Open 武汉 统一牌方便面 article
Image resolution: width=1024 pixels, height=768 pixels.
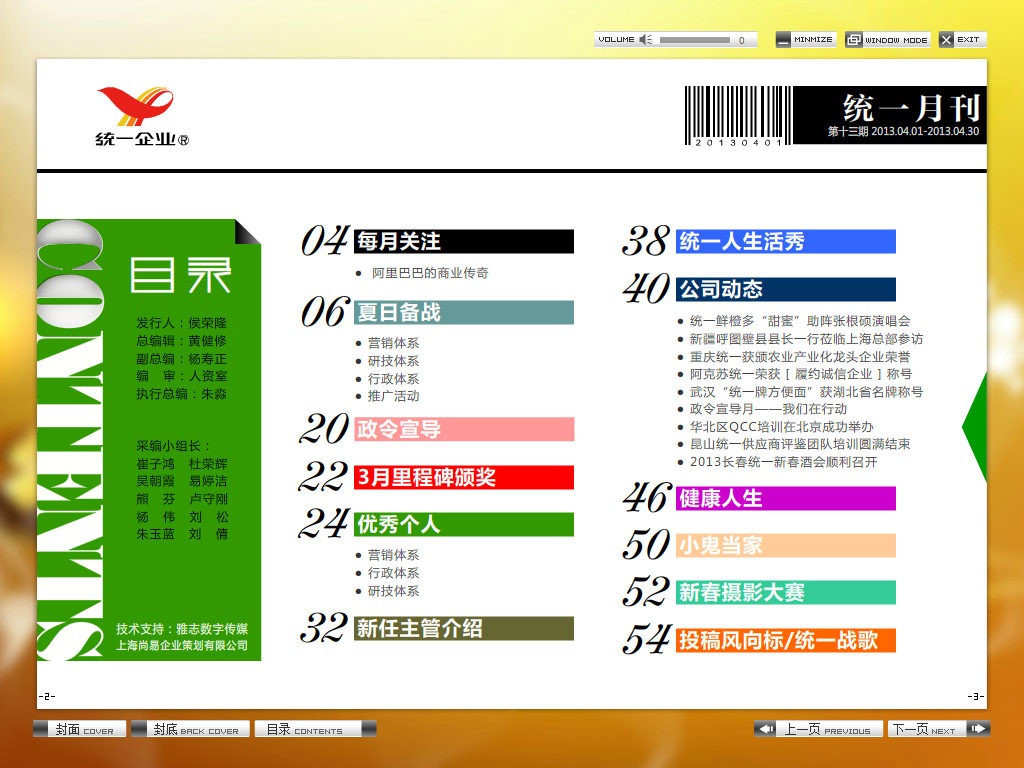(x=806, y=392)
